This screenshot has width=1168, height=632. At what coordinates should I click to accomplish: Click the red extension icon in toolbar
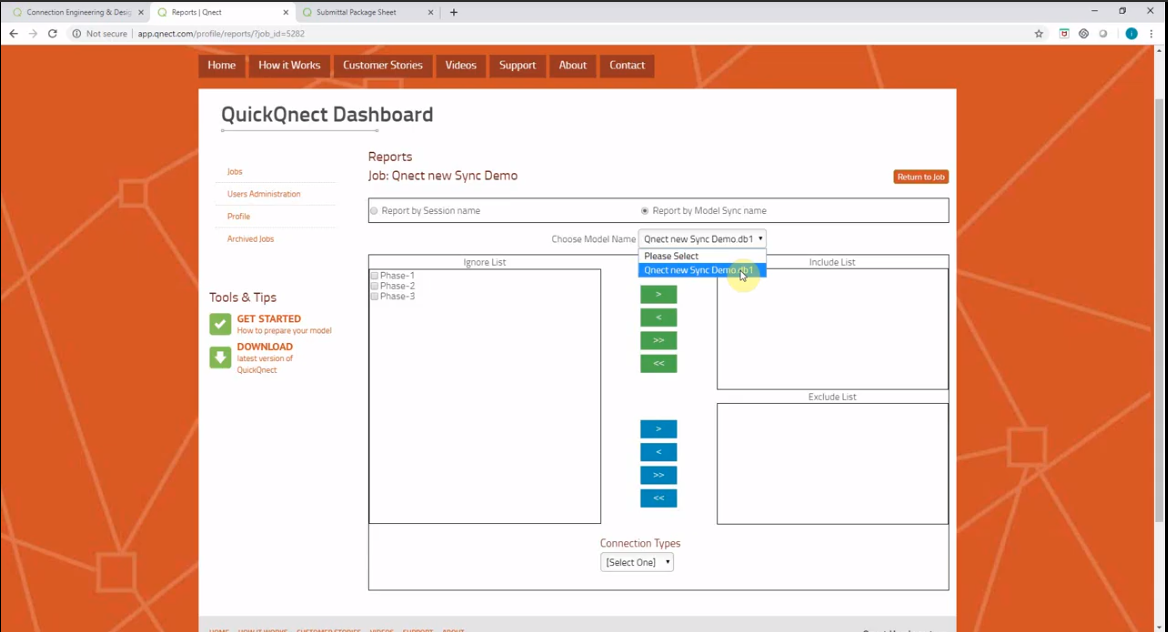pos(1064,34)
